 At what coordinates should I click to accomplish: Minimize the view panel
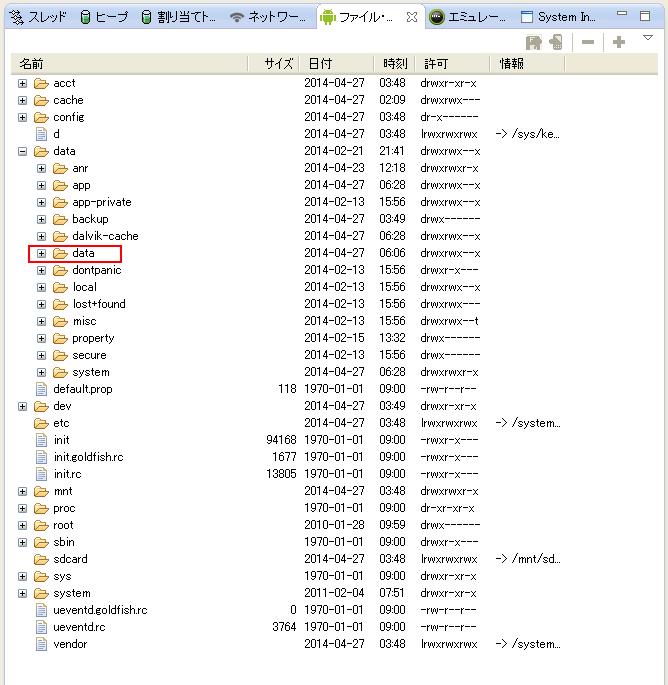(x=622, y=14)
